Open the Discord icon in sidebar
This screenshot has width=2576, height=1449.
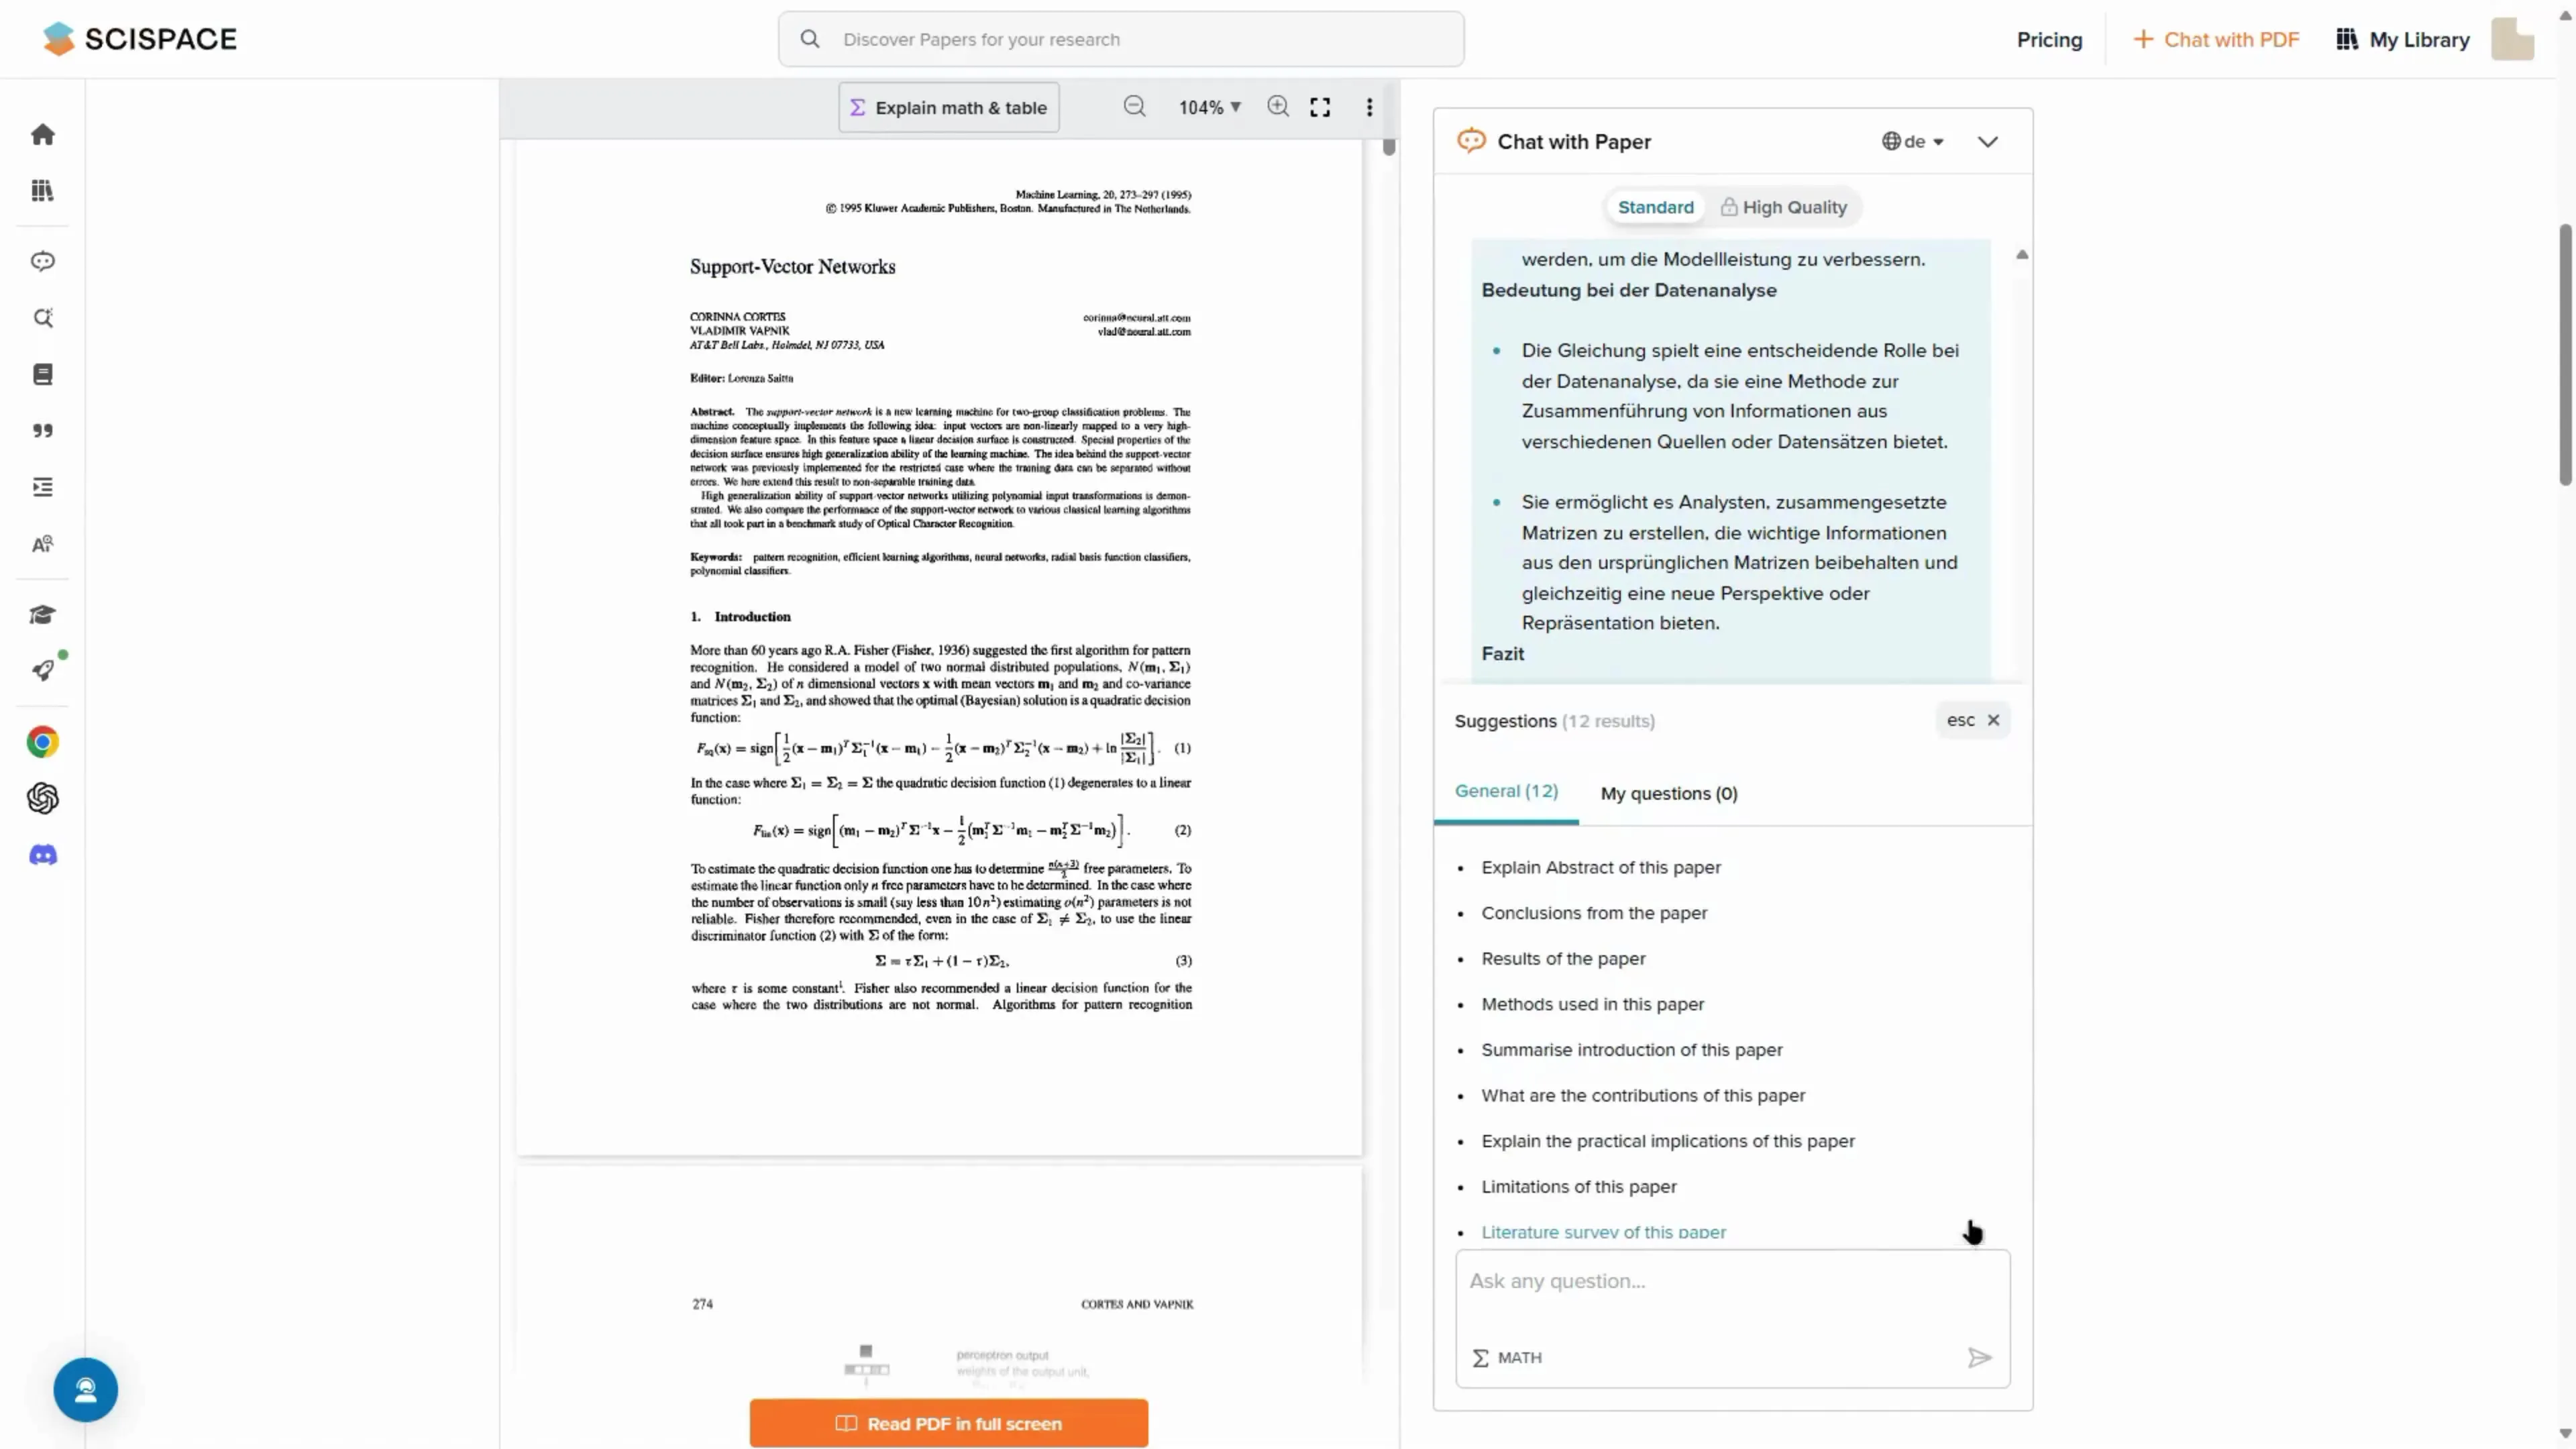[x=42, y=855]
